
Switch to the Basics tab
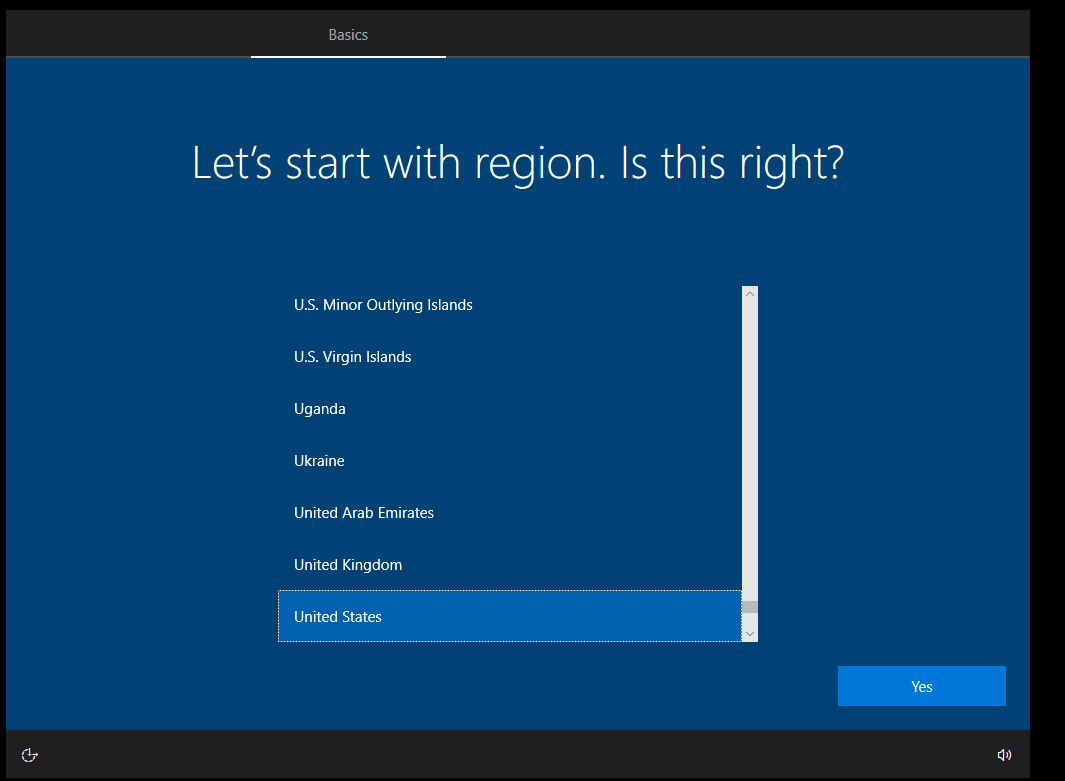click(x=348, y=35)
